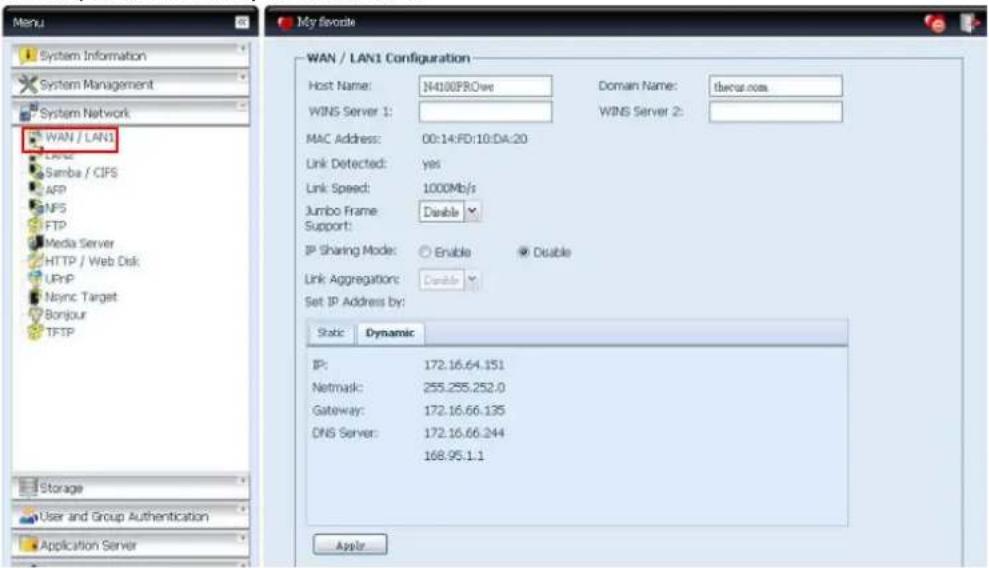The image size is (989, 568).
Task: Open UPnP settings in the tree
Action: point(59,279)
